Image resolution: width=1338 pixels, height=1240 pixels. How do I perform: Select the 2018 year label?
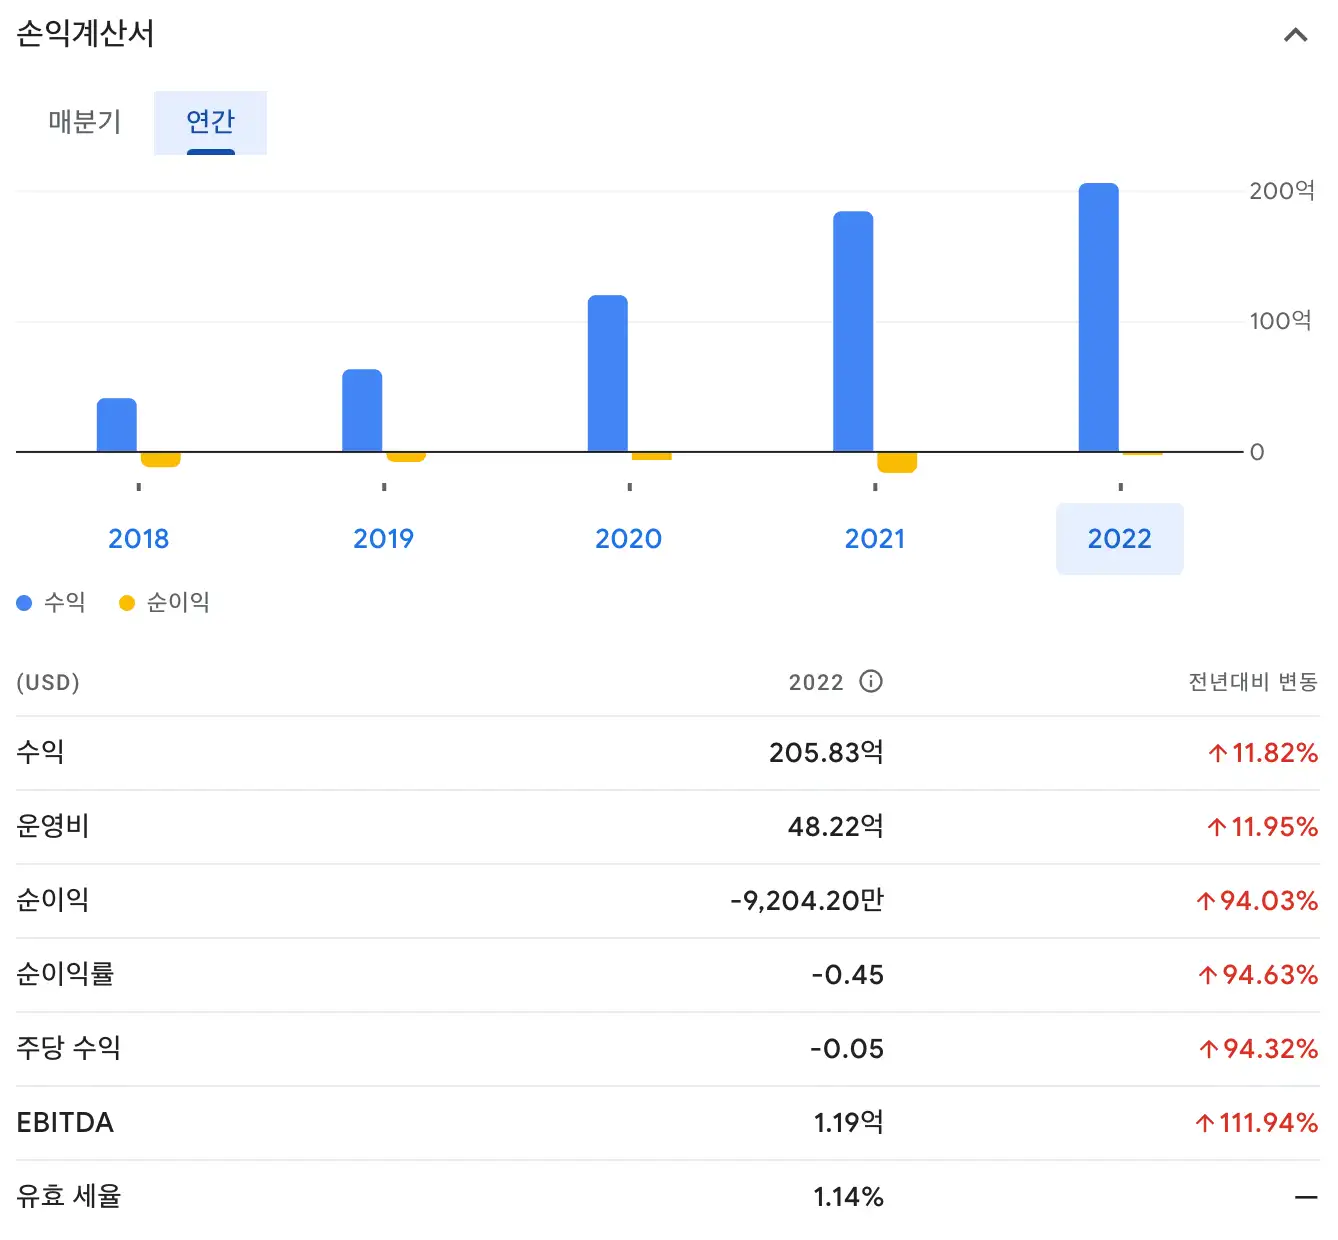138,538
